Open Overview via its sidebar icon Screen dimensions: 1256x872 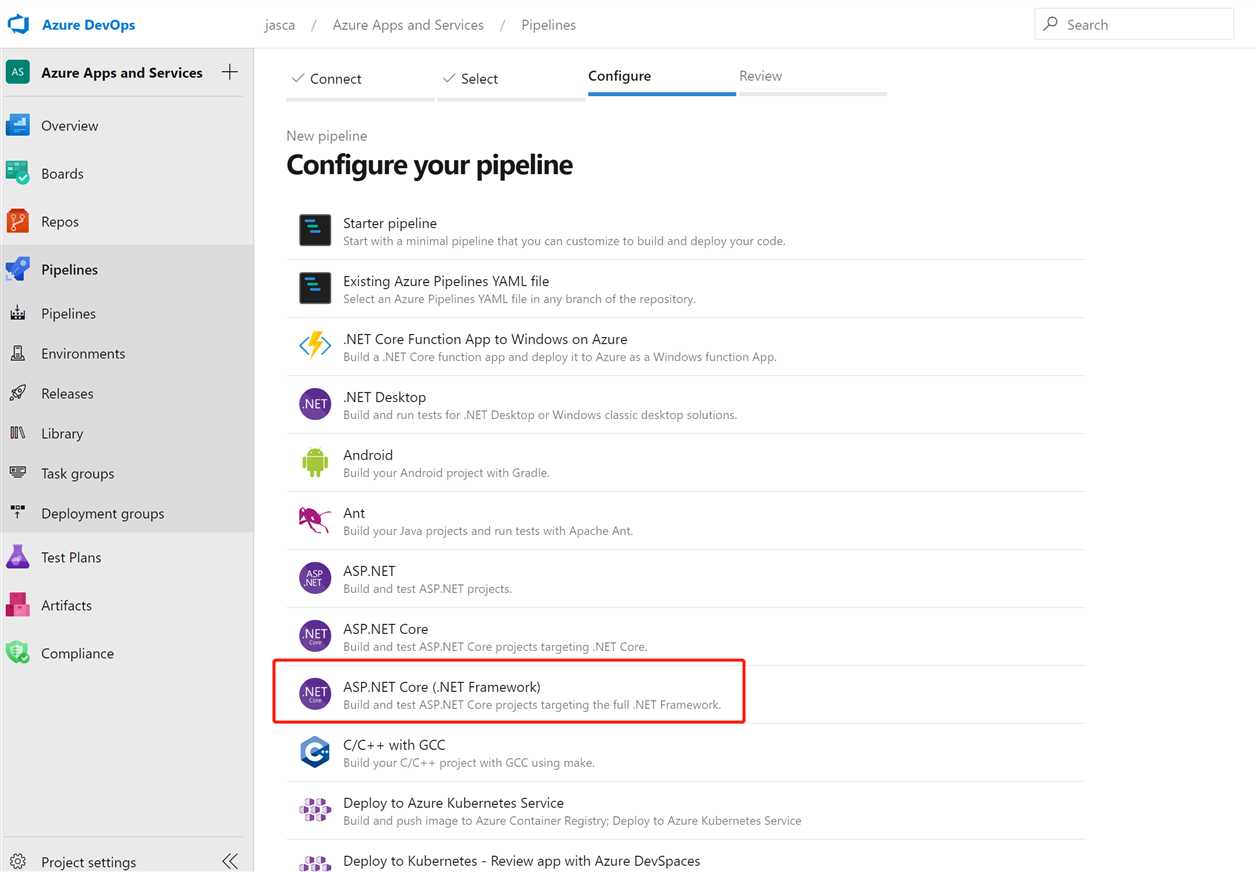click(x=18, y=126)
